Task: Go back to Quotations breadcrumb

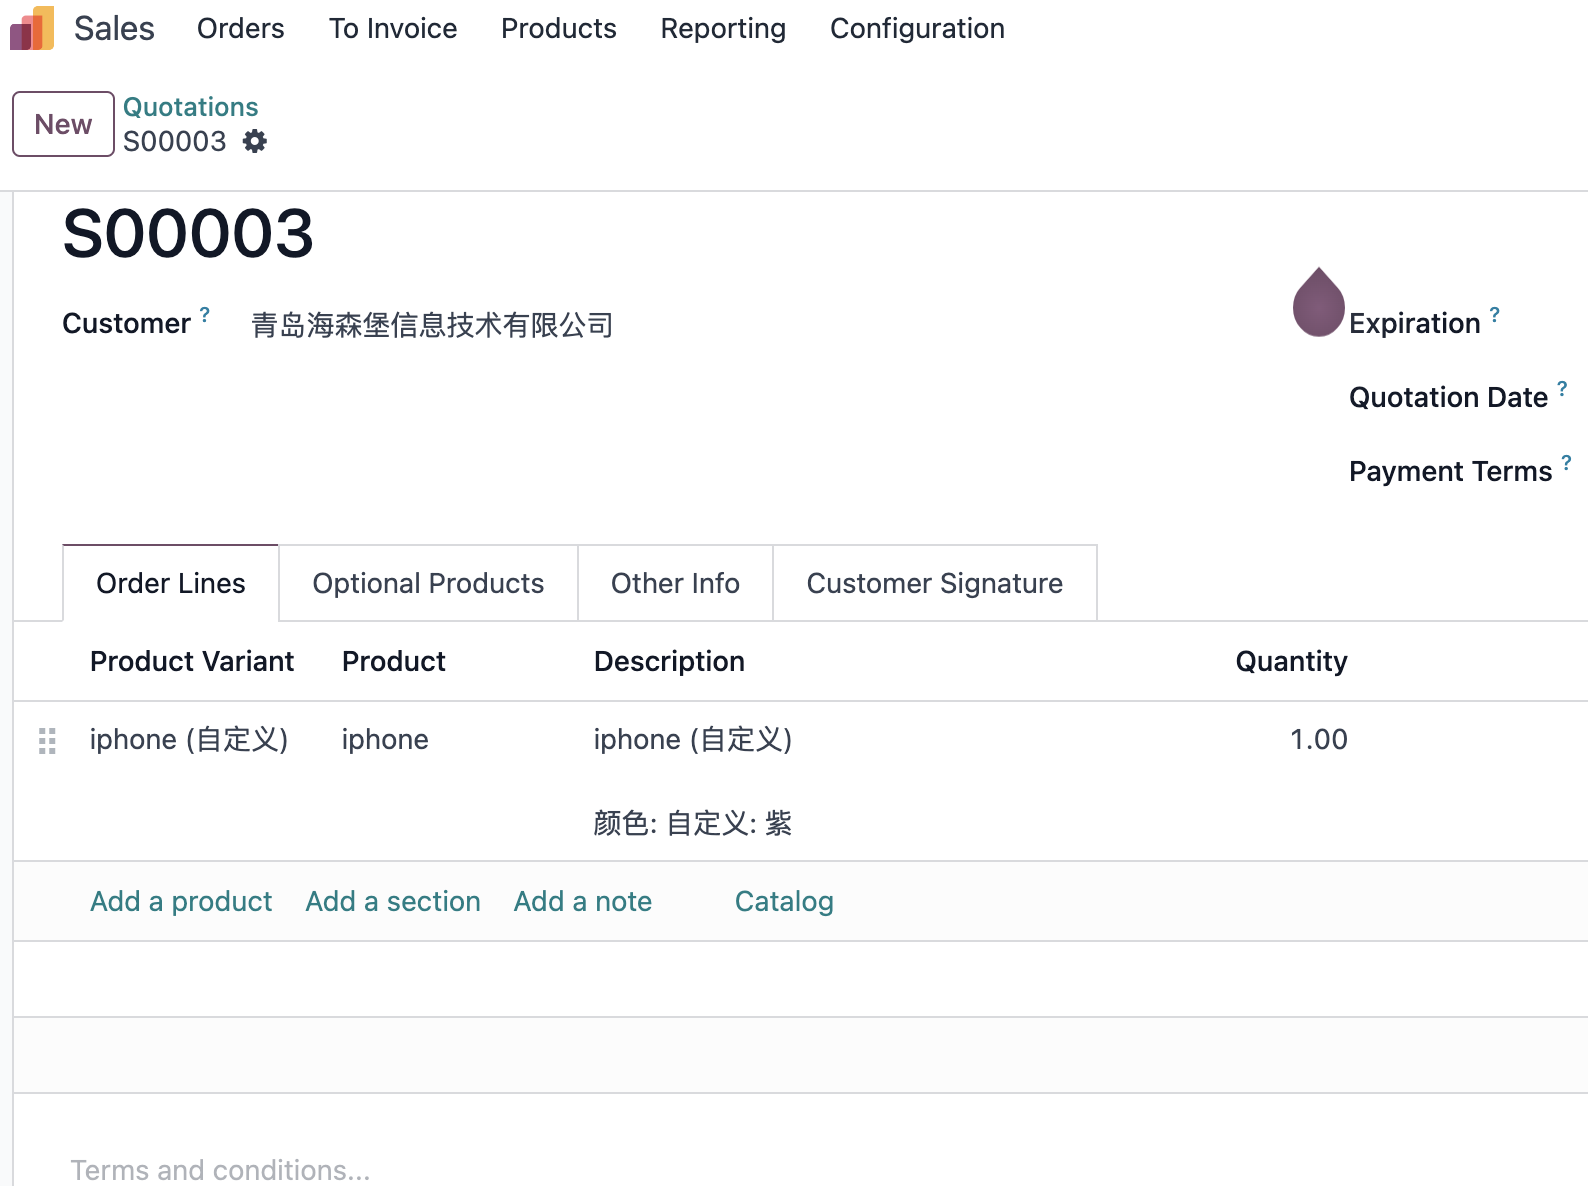Action: [x=190, y=107]
